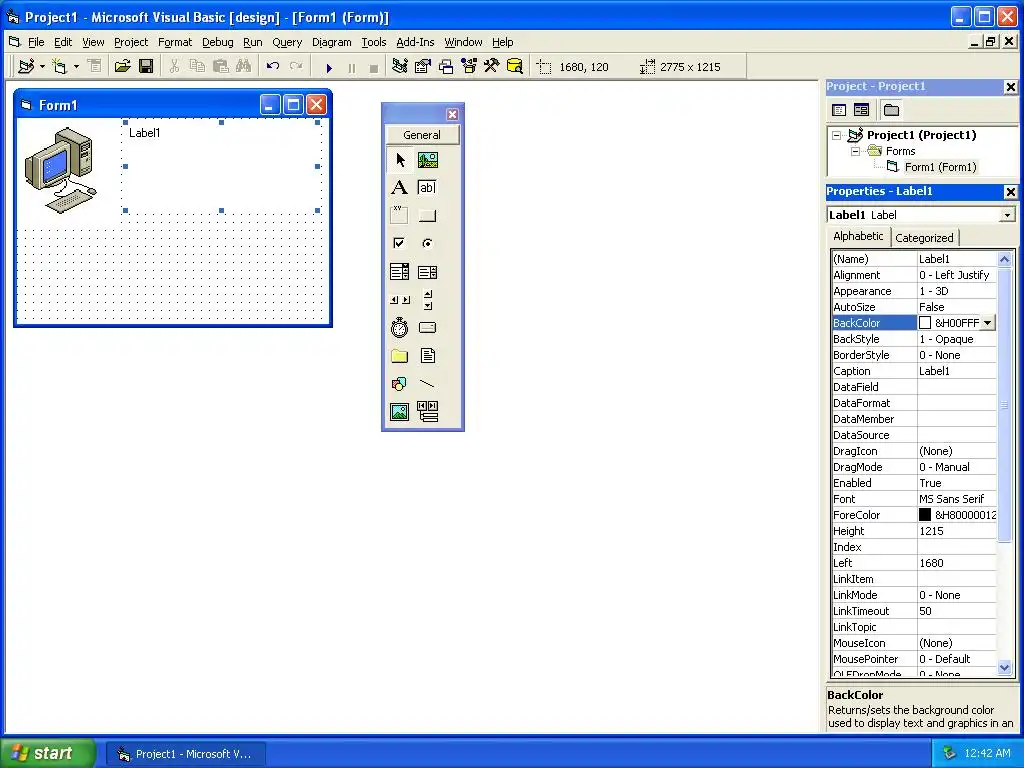Screen dimensions: 1024x768
Task: Select the Enabled property row
Action: [914, 483]
